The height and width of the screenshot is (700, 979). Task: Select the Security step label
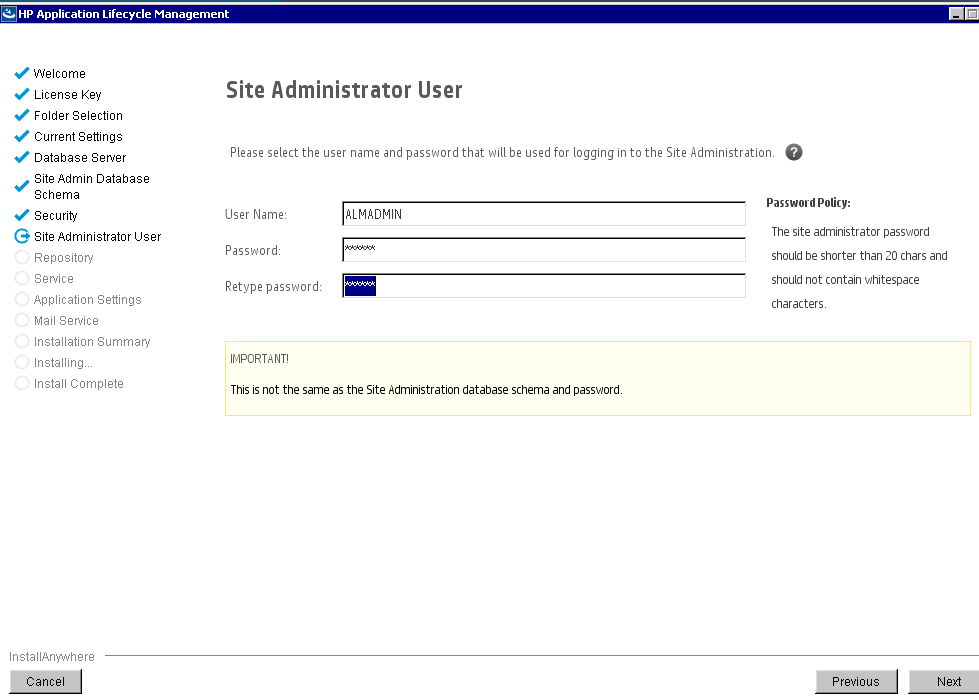56,216
